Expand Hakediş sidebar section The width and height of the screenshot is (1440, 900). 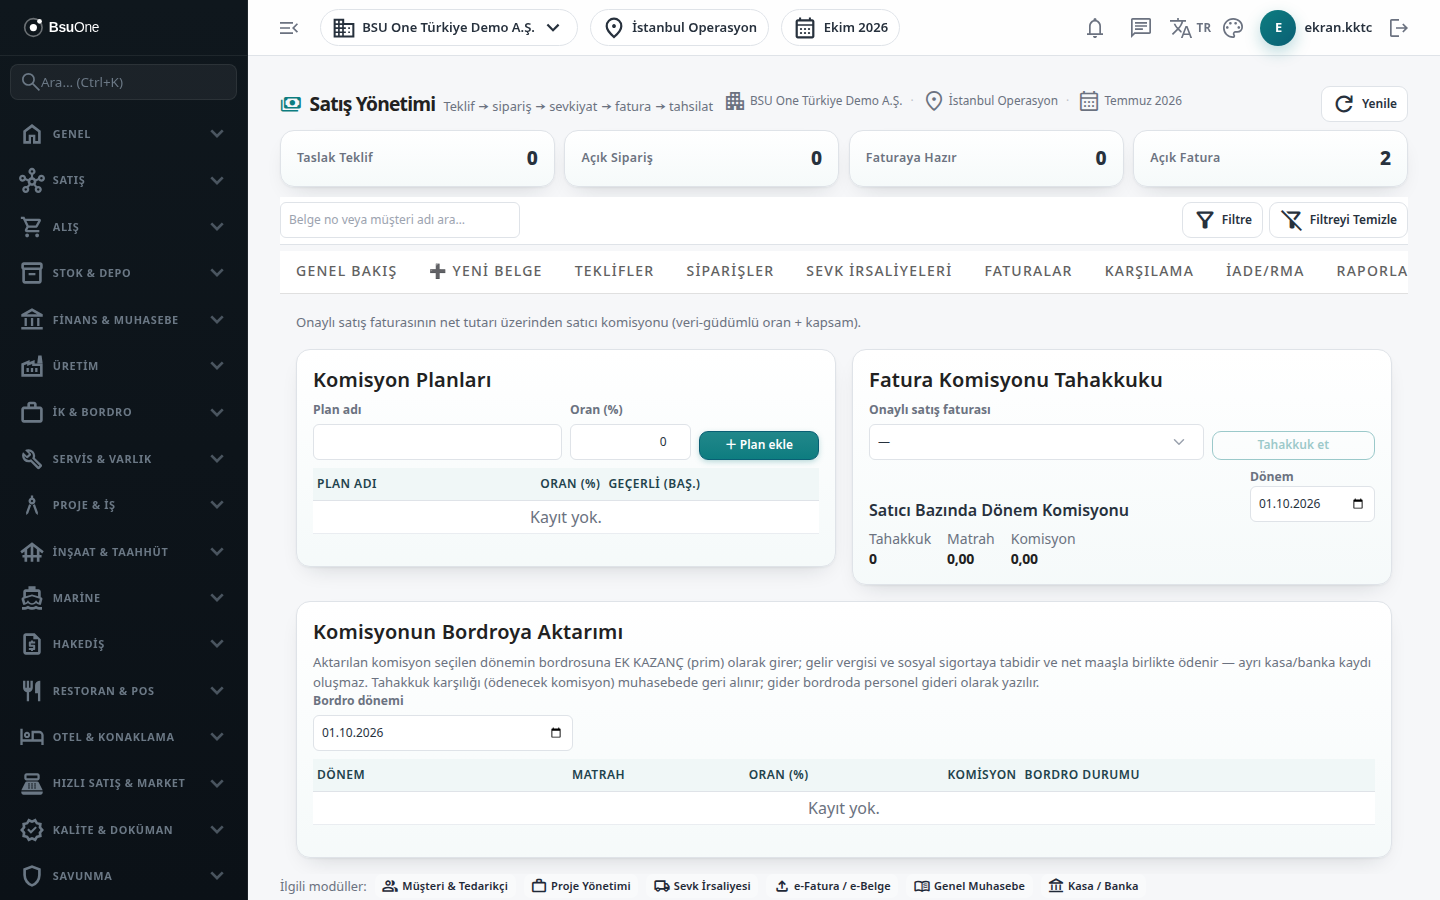coord(124,644)
